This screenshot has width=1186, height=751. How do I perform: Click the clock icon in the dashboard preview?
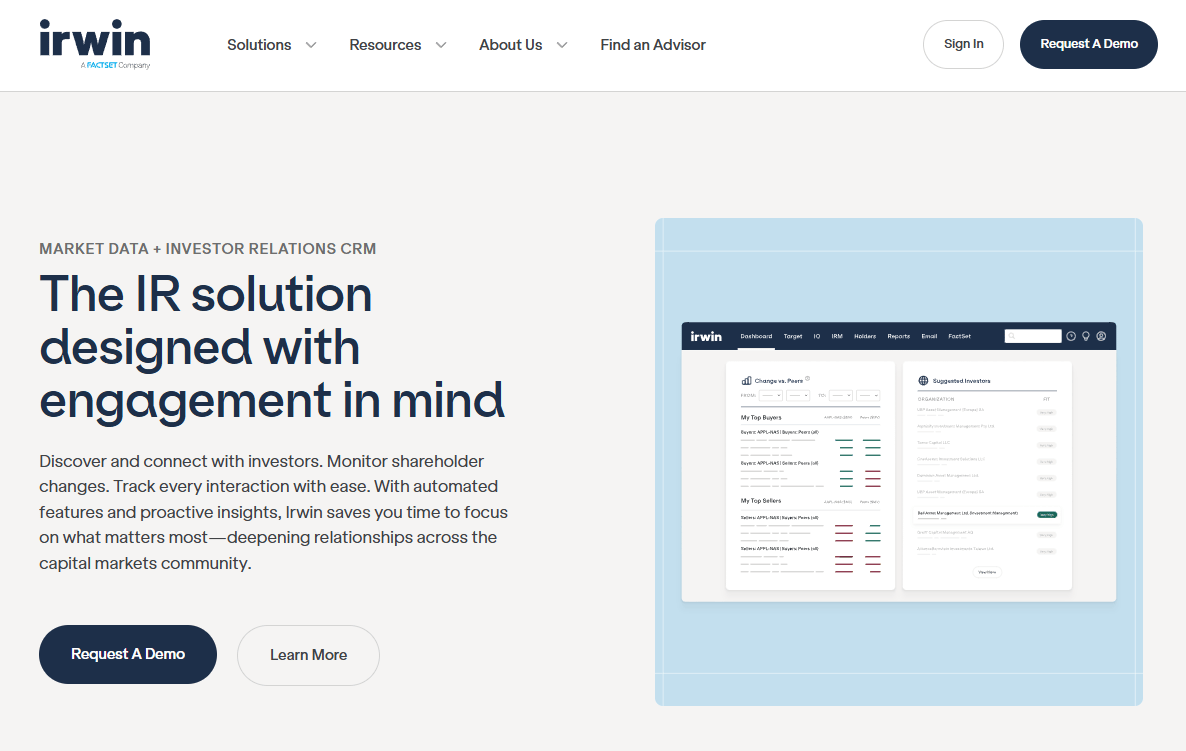(x=1071, y=337)
